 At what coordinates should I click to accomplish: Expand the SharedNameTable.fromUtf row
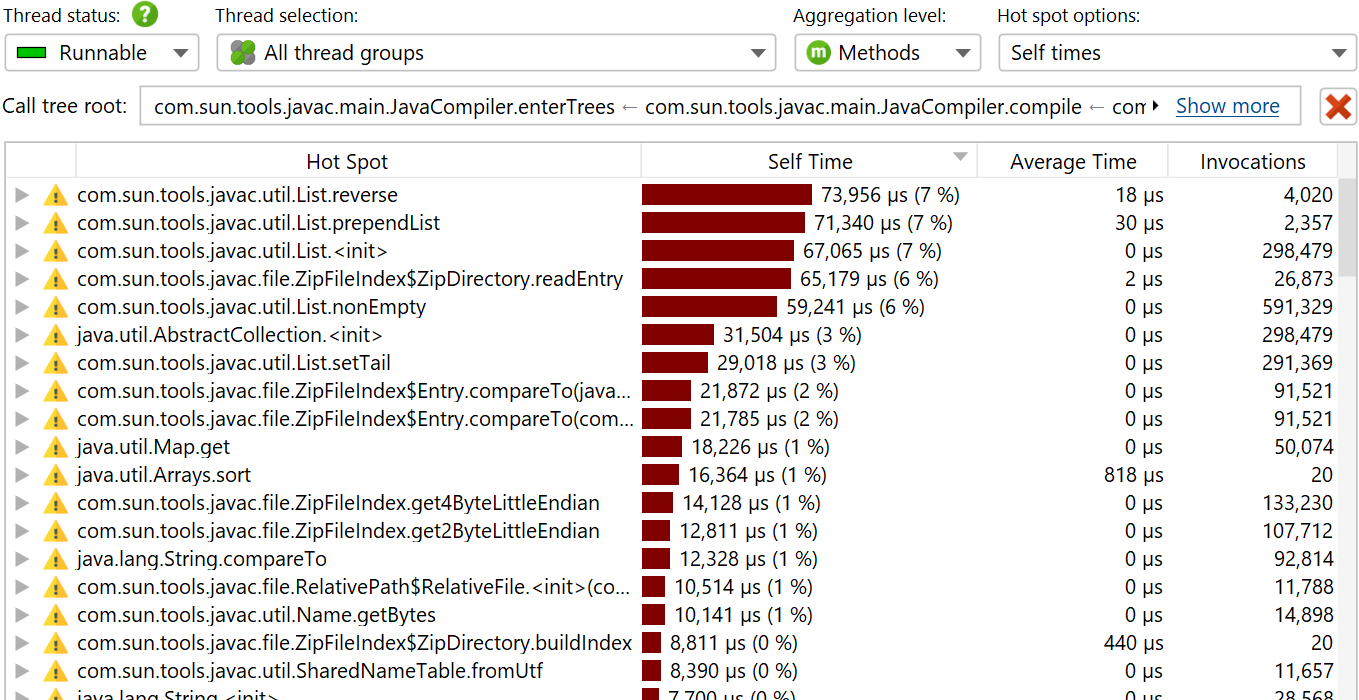22,671
